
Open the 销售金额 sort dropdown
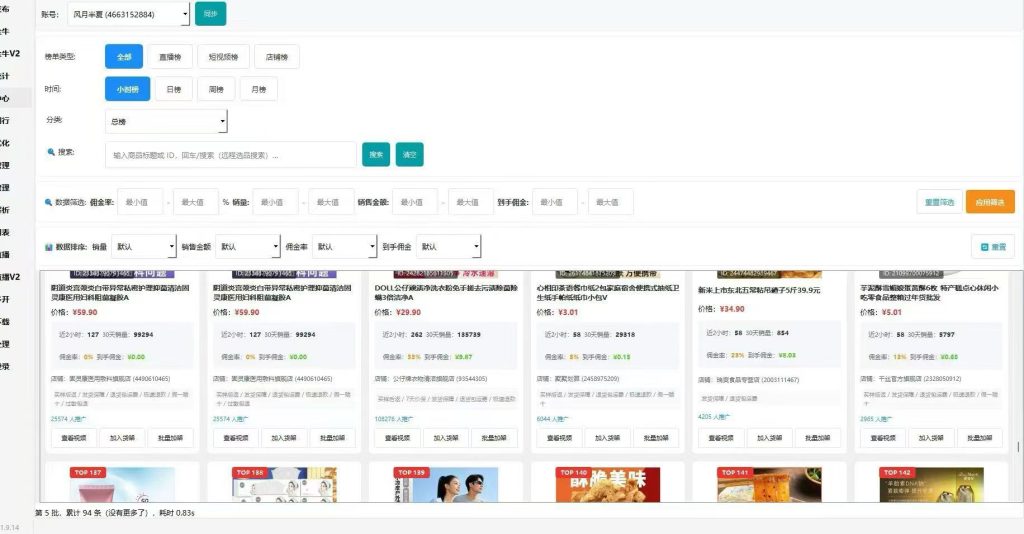[248, 247]
